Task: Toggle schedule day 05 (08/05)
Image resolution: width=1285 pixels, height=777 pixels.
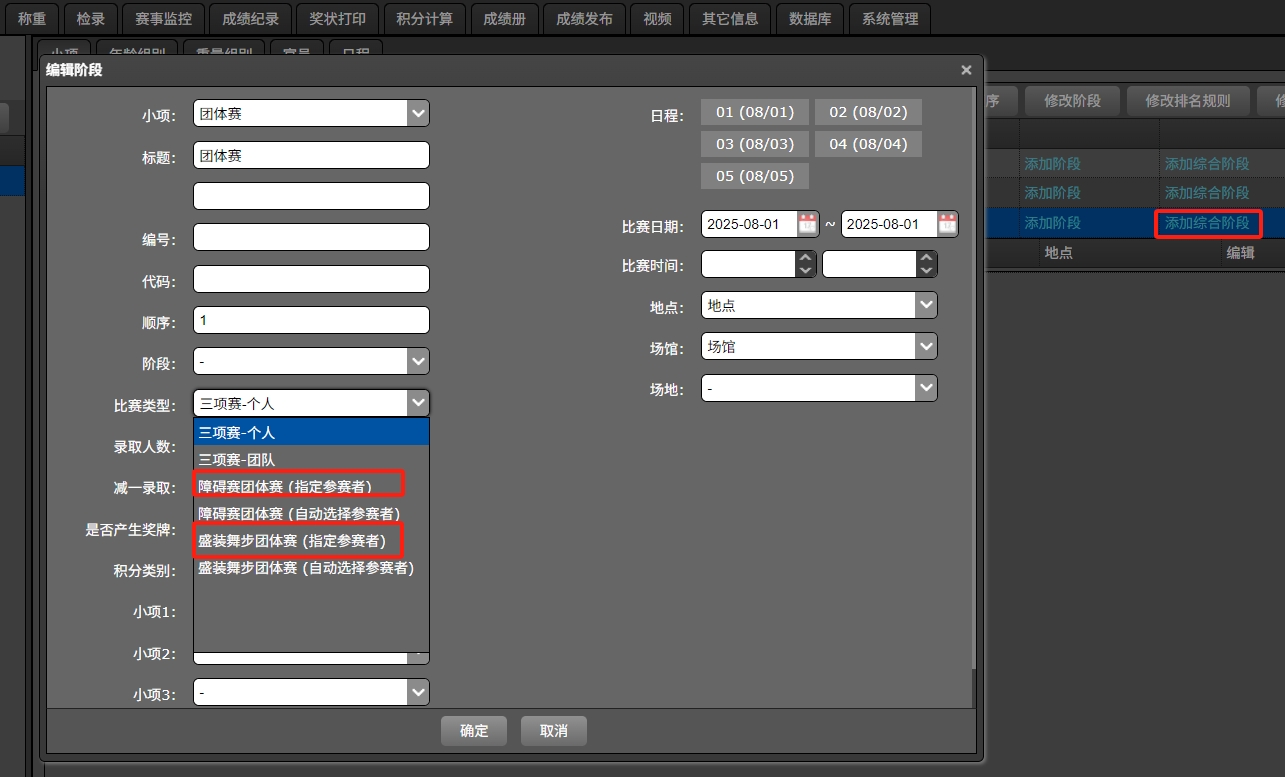Action: (x=754, y=176)
